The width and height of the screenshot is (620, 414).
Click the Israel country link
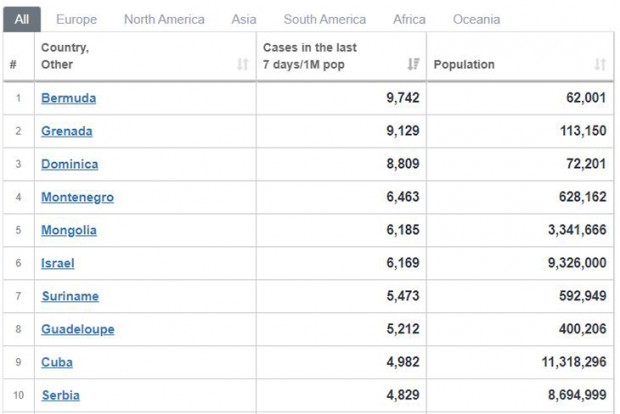coord(58,263)
